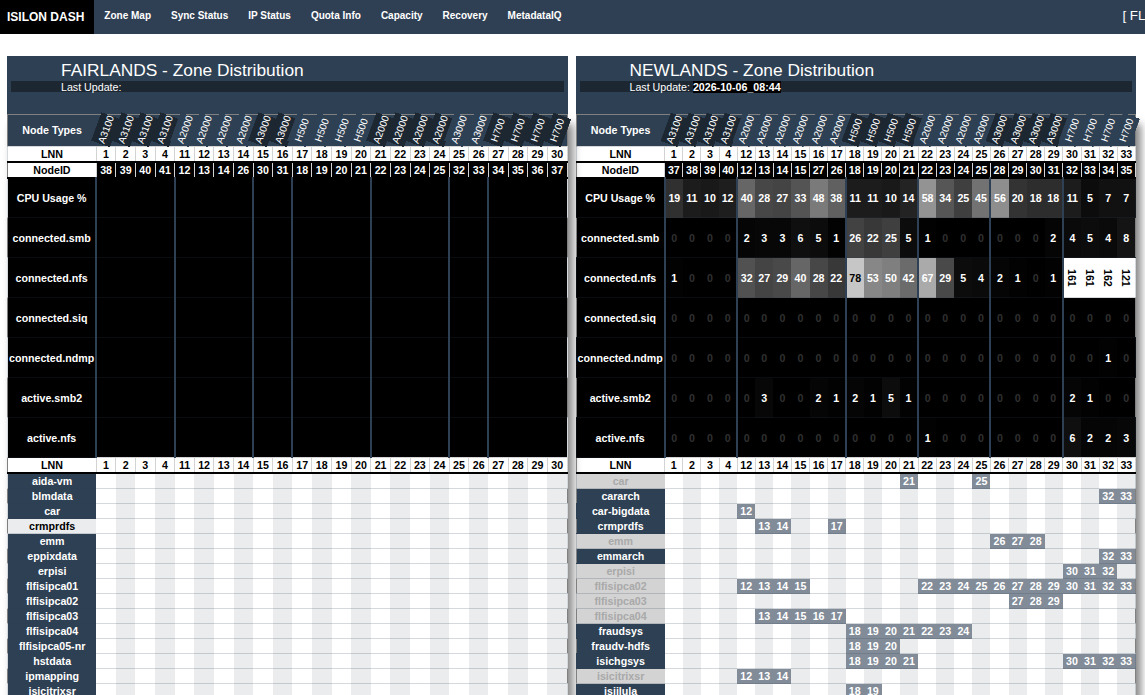Screen dimensions: 1145x695
Task: Click NEWLANDS Node Types header
Action: (x=620, y=130)
